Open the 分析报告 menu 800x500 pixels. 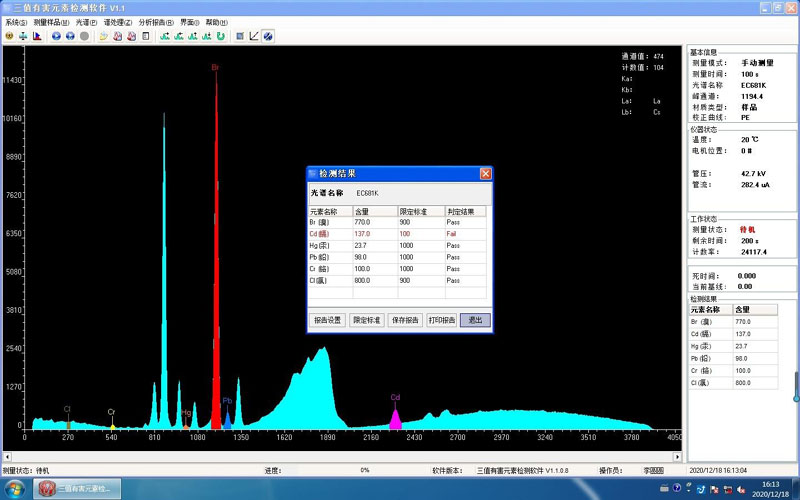point(155,22)
